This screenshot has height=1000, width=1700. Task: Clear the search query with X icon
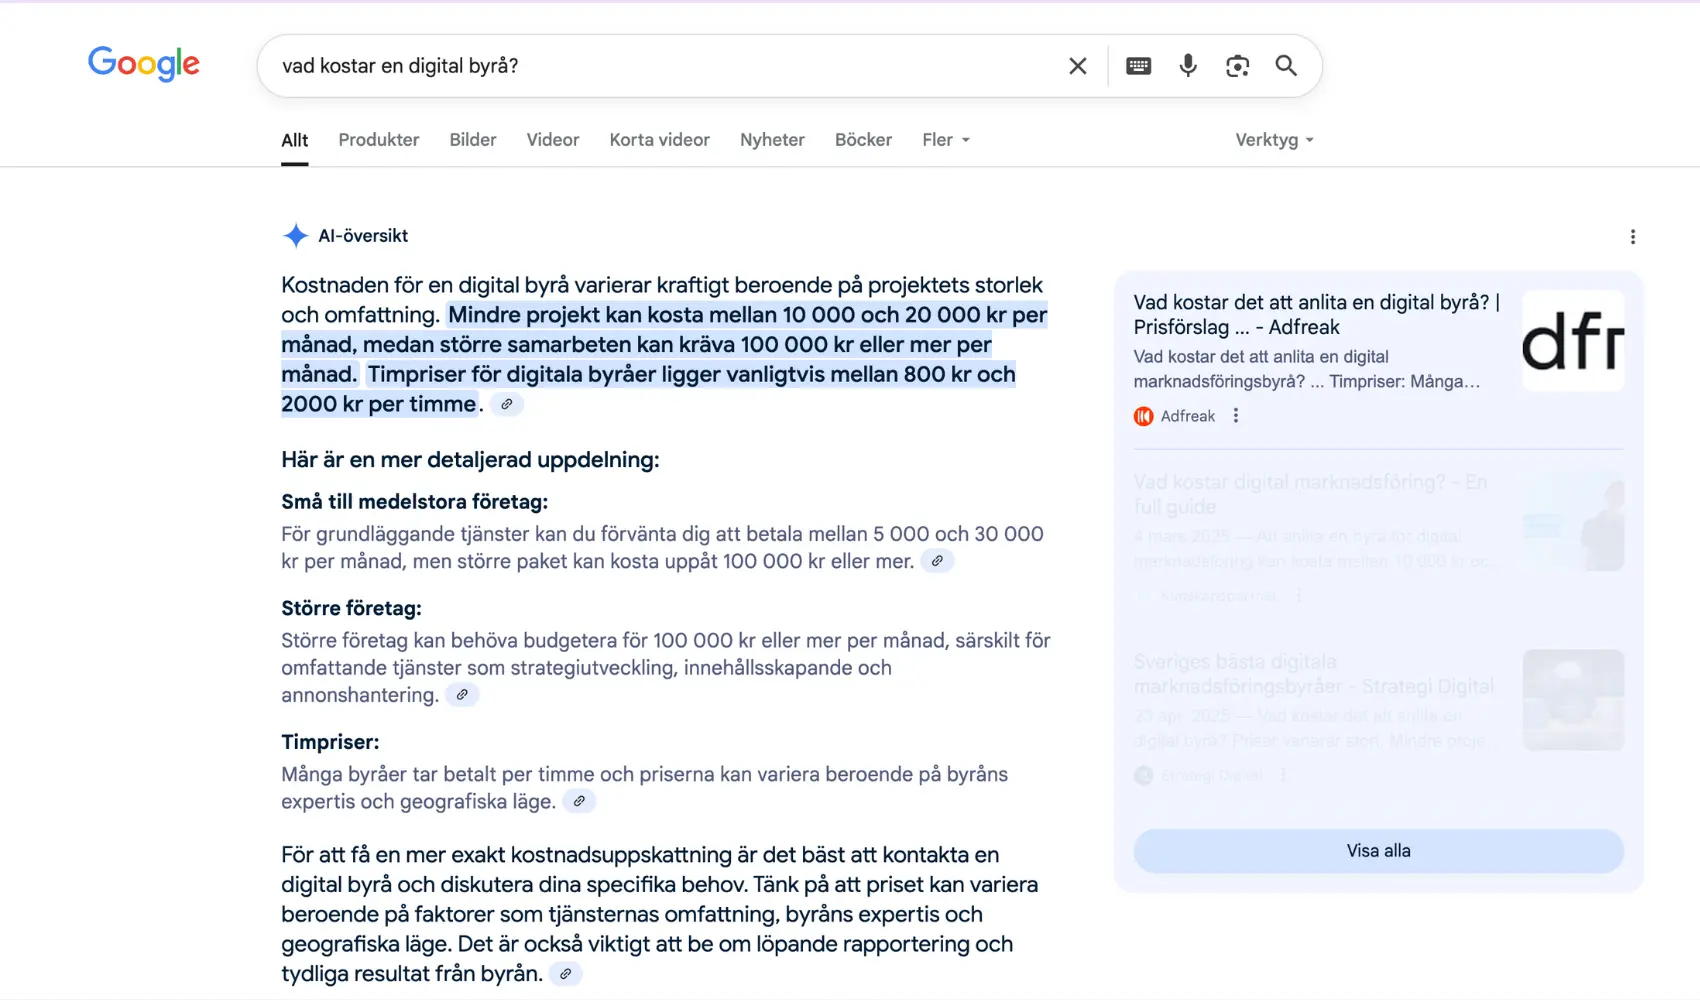coord(1077,66)
